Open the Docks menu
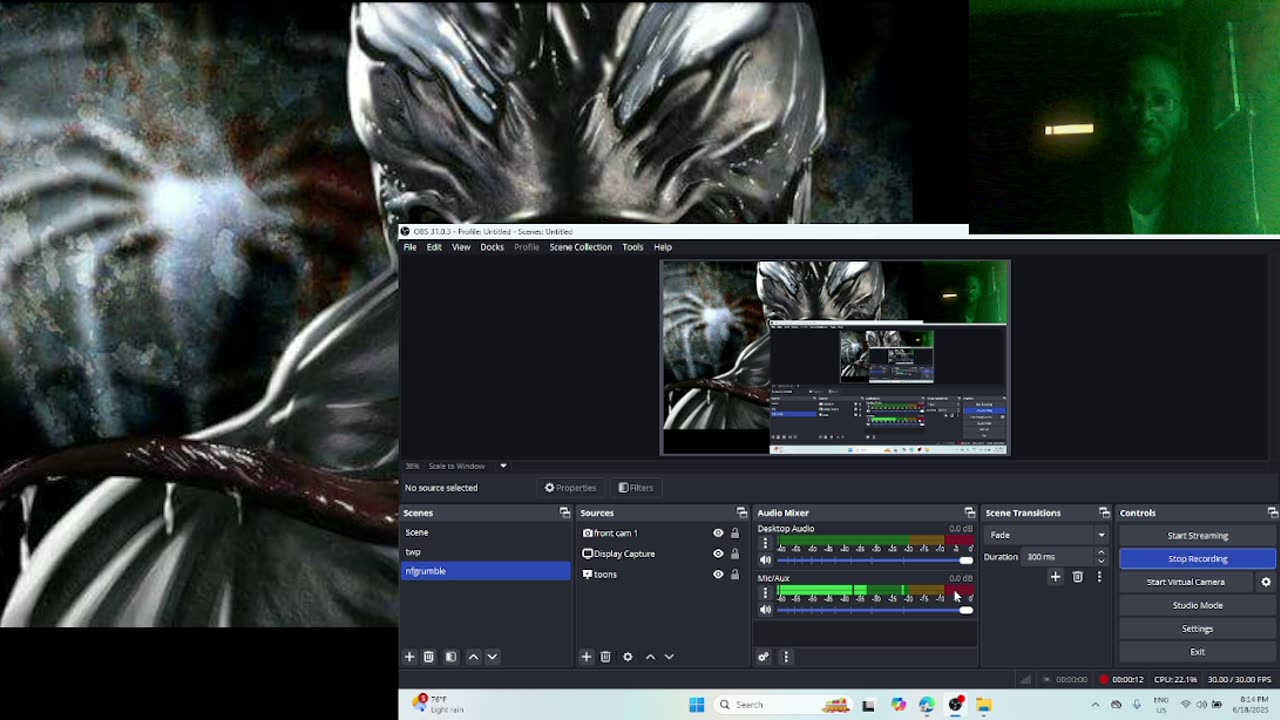This screenshot has height=720, width=1280. [x=492, y=247]
